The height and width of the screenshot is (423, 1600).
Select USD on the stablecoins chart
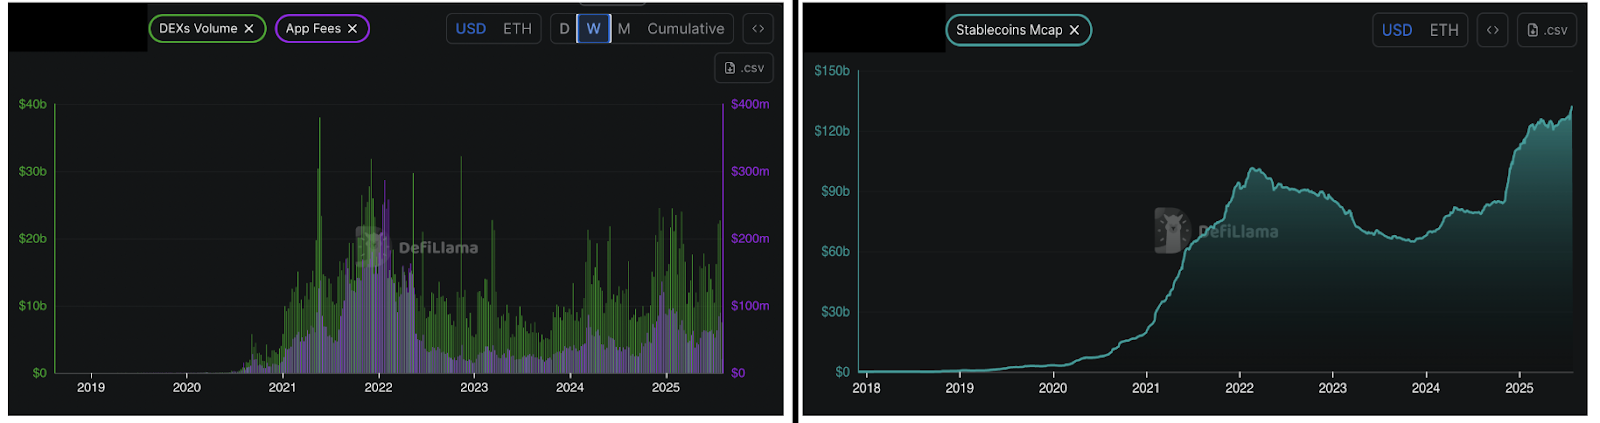click(1396, 30)
